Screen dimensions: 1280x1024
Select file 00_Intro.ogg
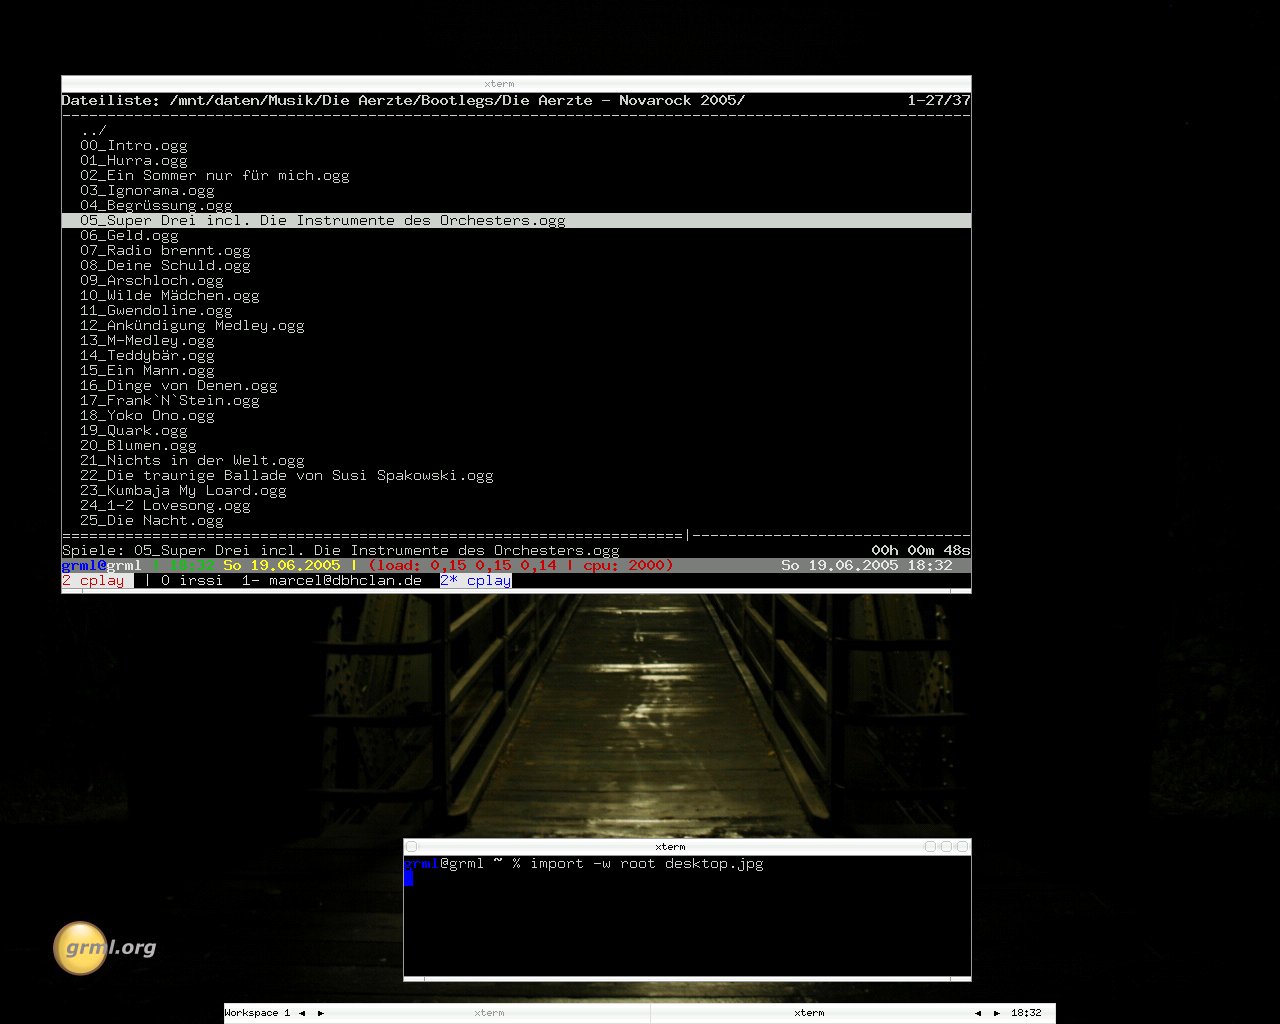click(x=134, y=145)
